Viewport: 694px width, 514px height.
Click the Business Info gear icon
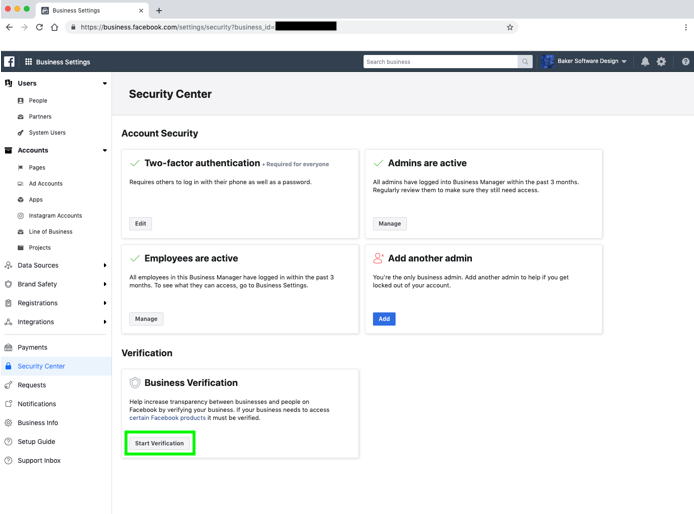(x=8, y=423)
